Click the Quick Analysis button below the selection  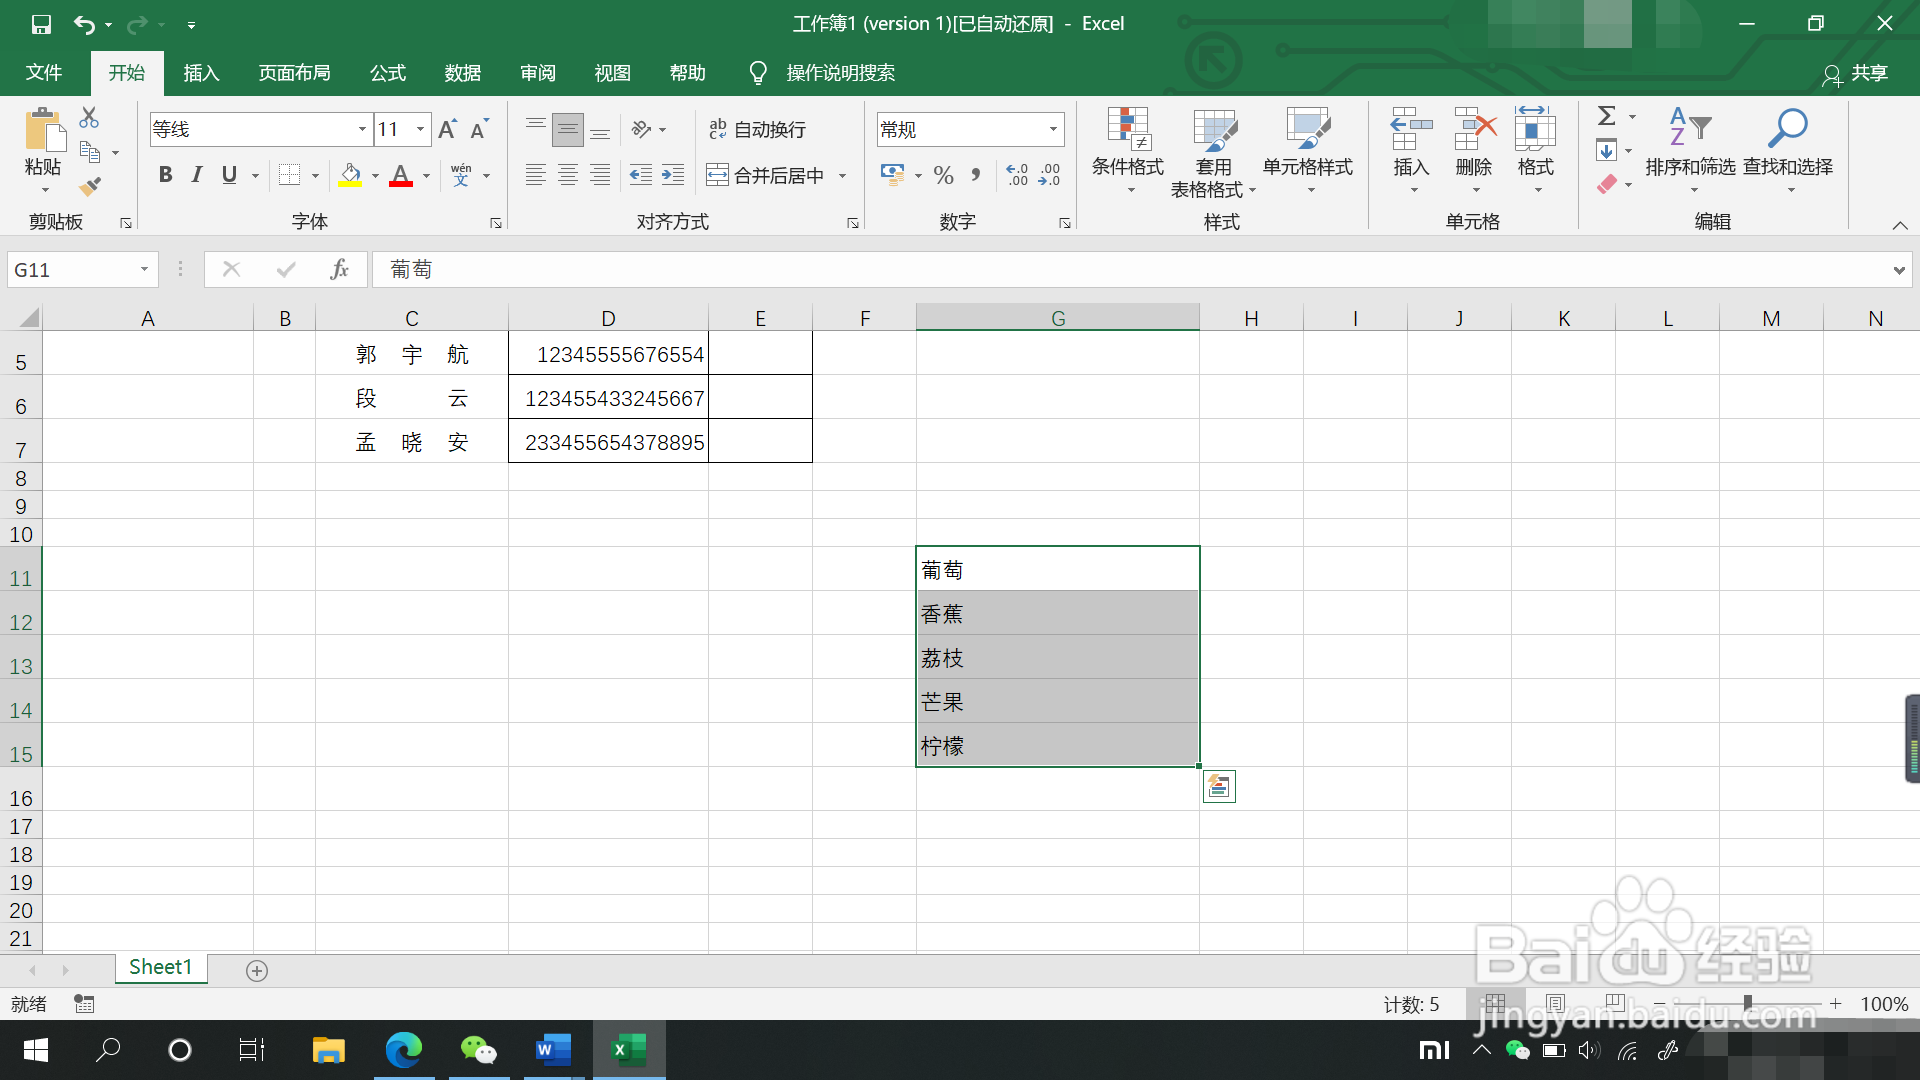[1218, 787]
